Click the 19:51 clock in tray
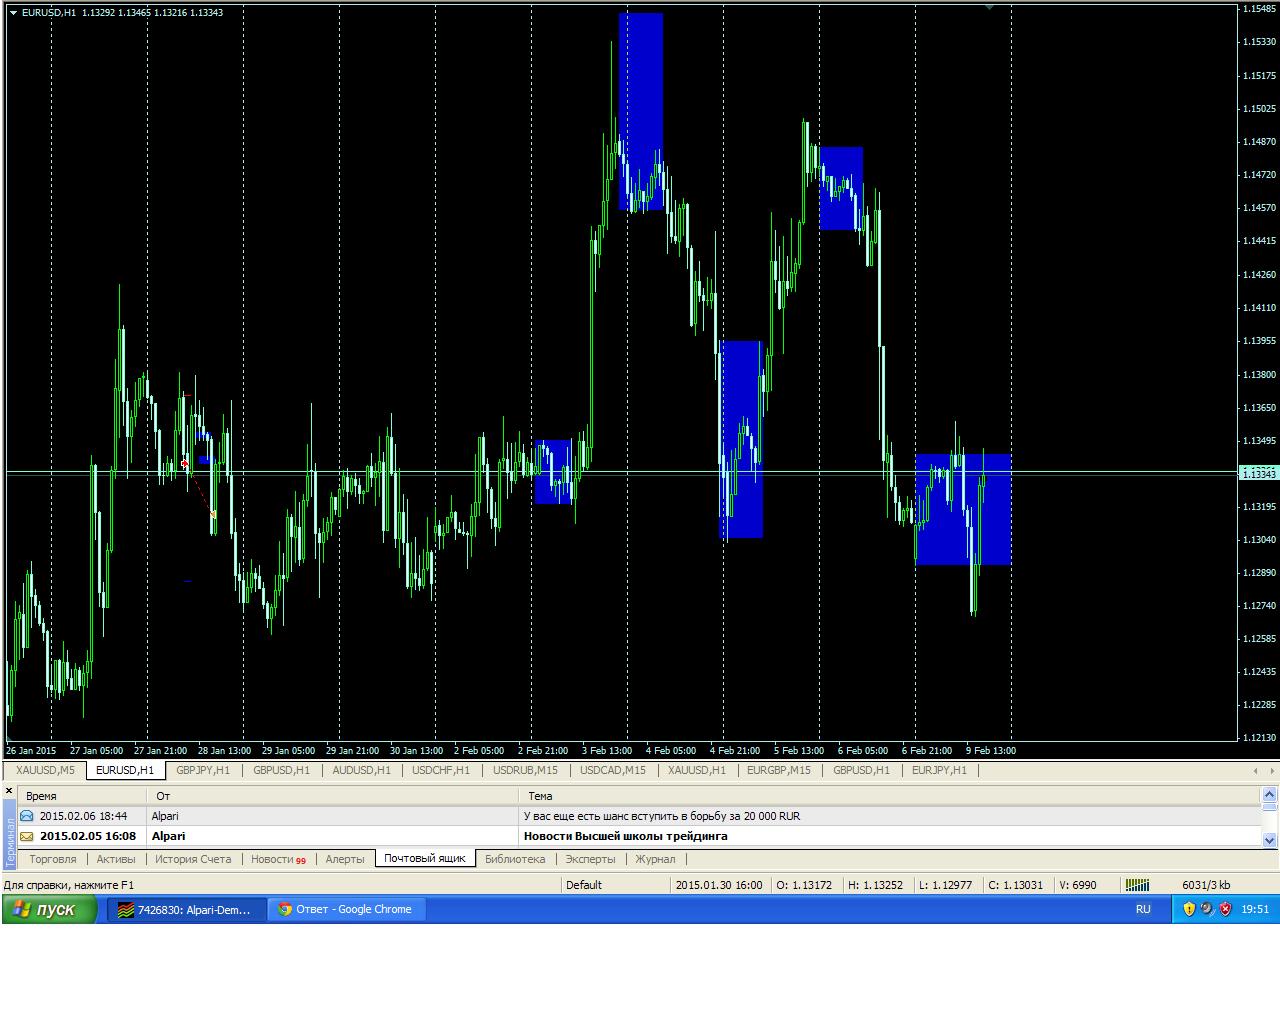 [1255, 909]
